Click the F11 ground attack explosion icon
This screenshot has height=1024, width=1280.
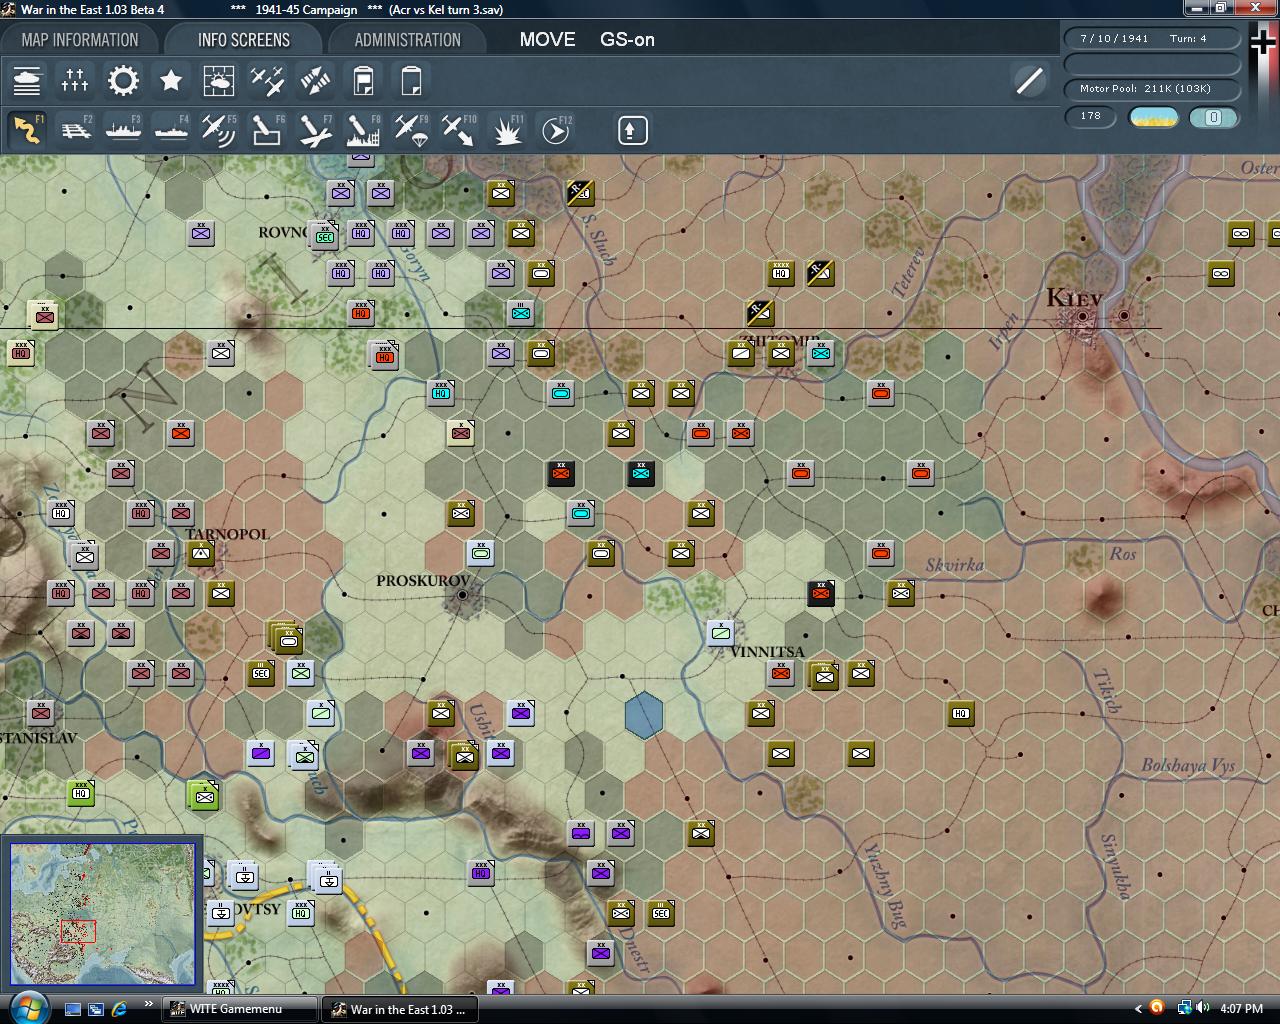coord(507,130)
